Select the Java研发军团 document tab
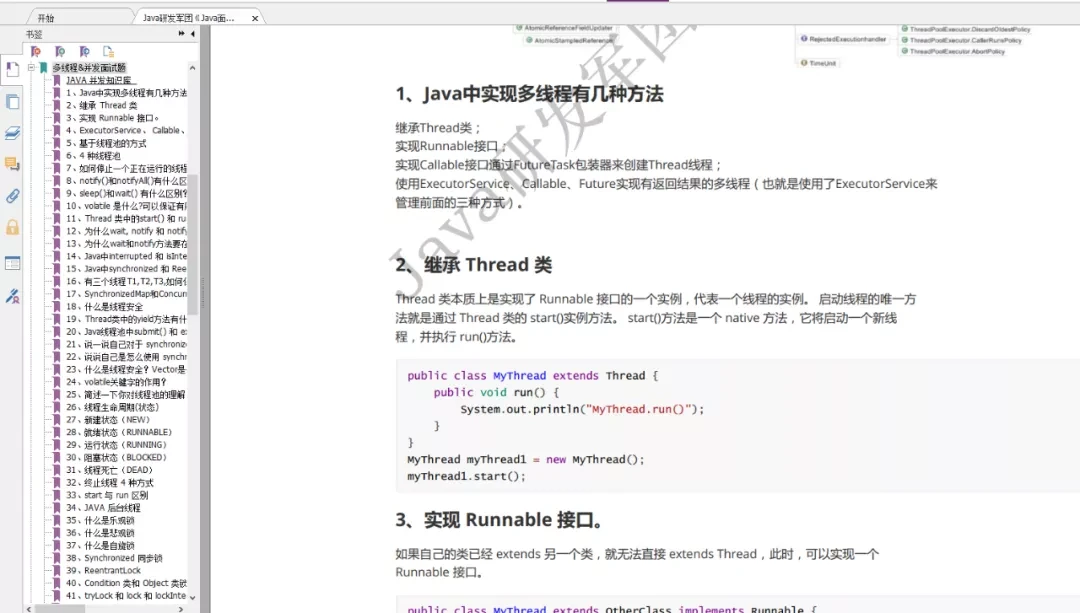The image size is (1080, 613). click(x=188, y=19)
